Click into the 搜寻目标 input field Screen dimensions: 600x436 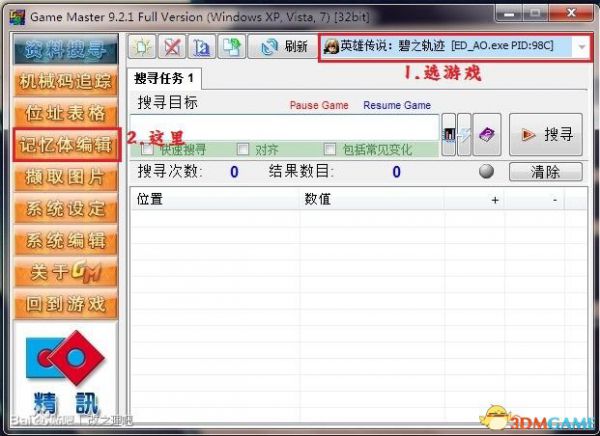[x=287, y=128]
